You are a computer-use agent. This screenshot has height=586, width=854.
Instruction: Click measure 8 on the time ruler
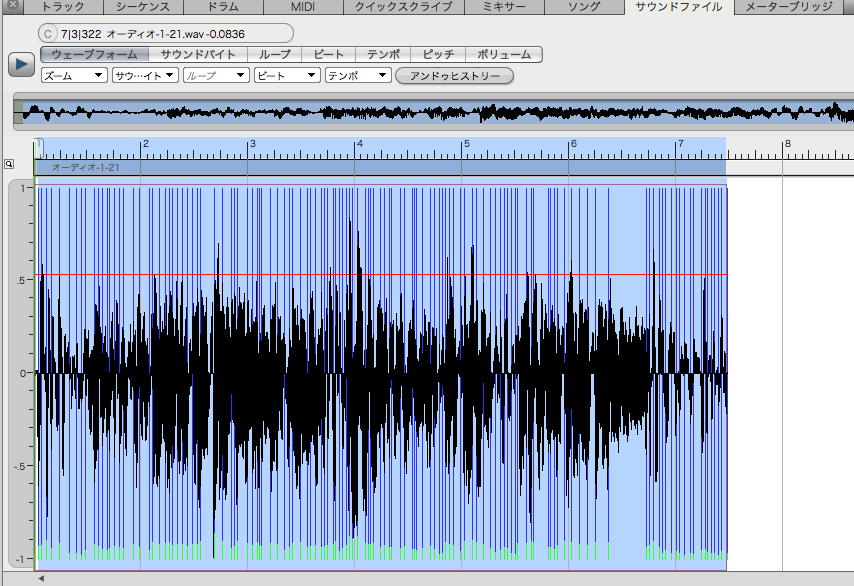coord(787,144)
